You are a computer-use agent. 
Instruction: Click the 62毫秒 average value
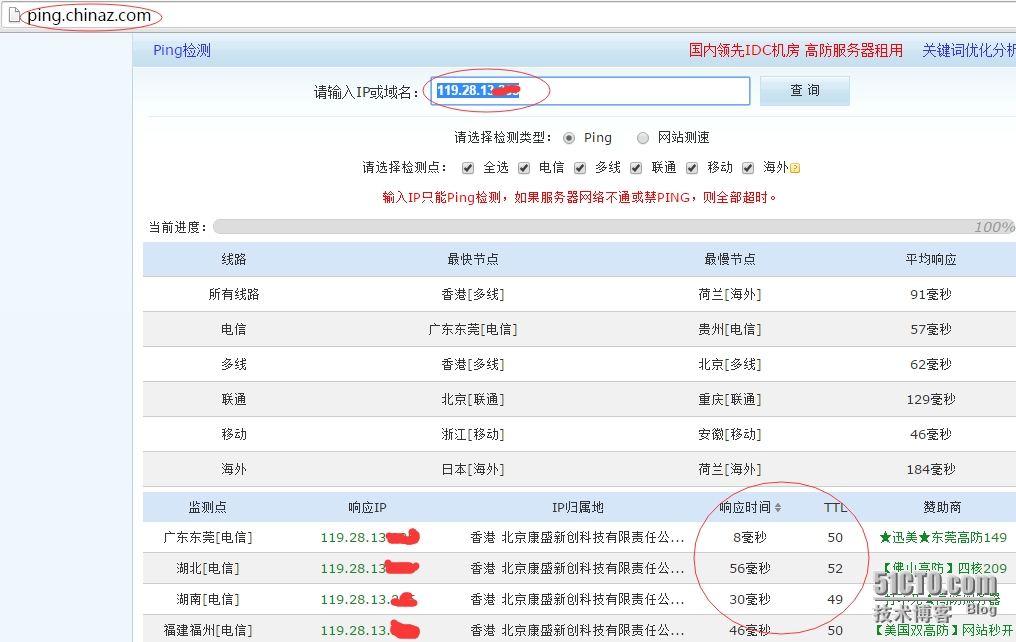tap(931, 364)
